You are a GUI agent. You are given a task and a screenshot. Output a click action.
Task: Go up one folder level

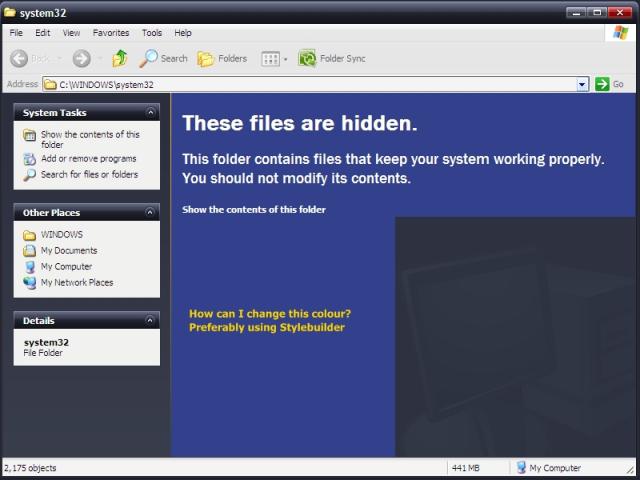pyautogui.click(x=120, y=59)
